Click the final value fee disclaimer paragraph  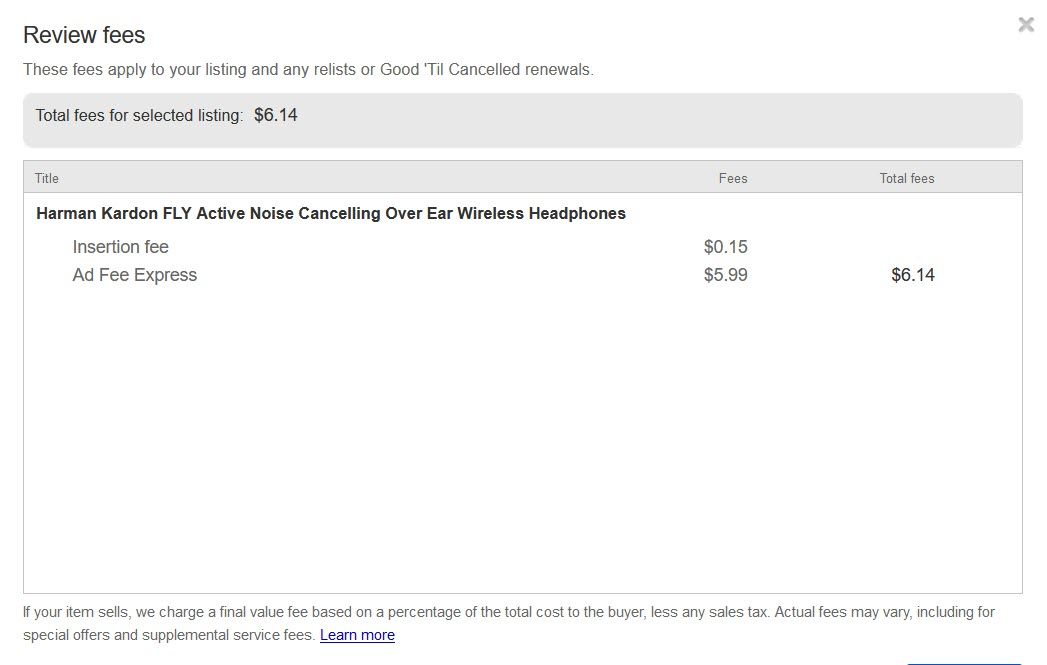click(509, 624)
